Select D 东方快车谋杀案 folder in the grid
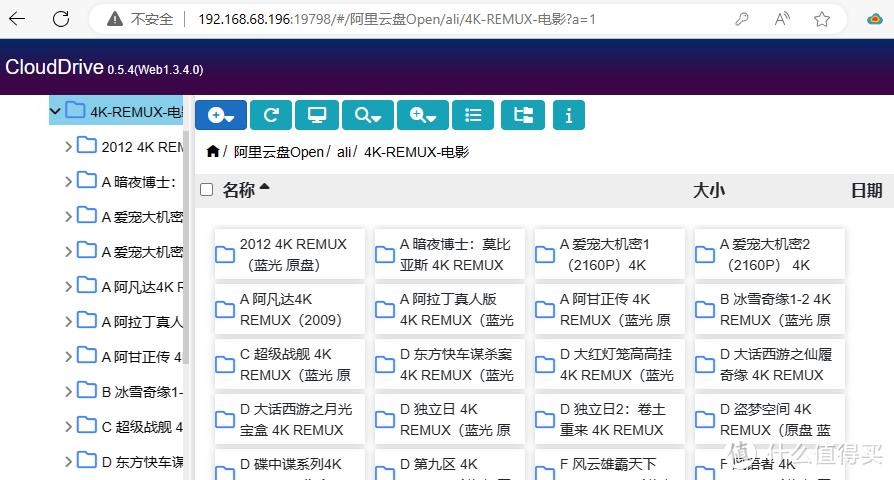Viewport: 894px width, 480px height. point(450,365)
